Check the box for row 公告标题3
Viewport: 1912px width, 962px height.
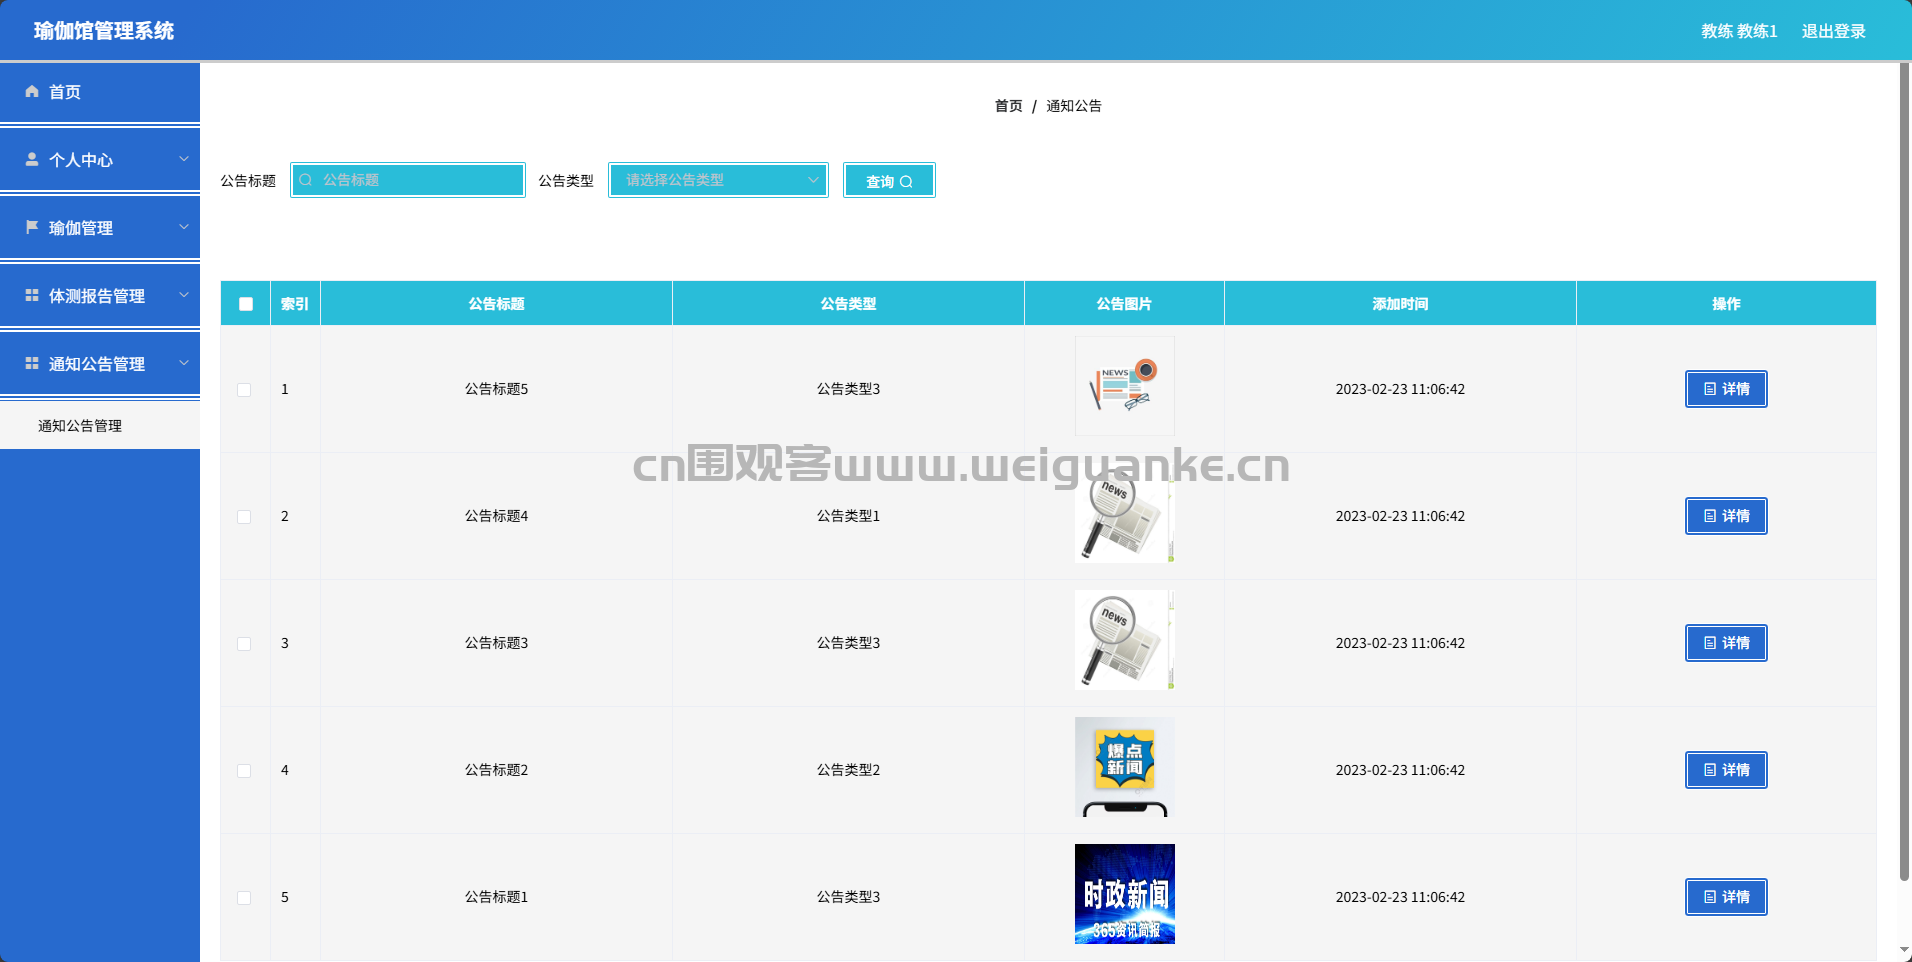tap(244, 644)
